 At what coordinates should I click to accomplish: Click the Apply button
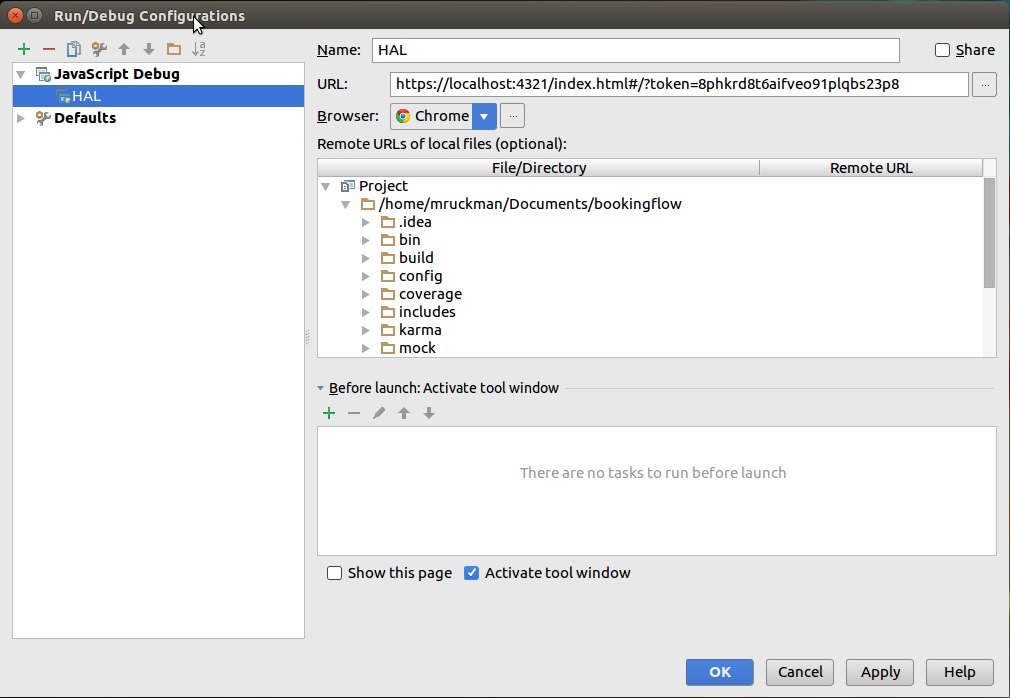coord(880,672)
